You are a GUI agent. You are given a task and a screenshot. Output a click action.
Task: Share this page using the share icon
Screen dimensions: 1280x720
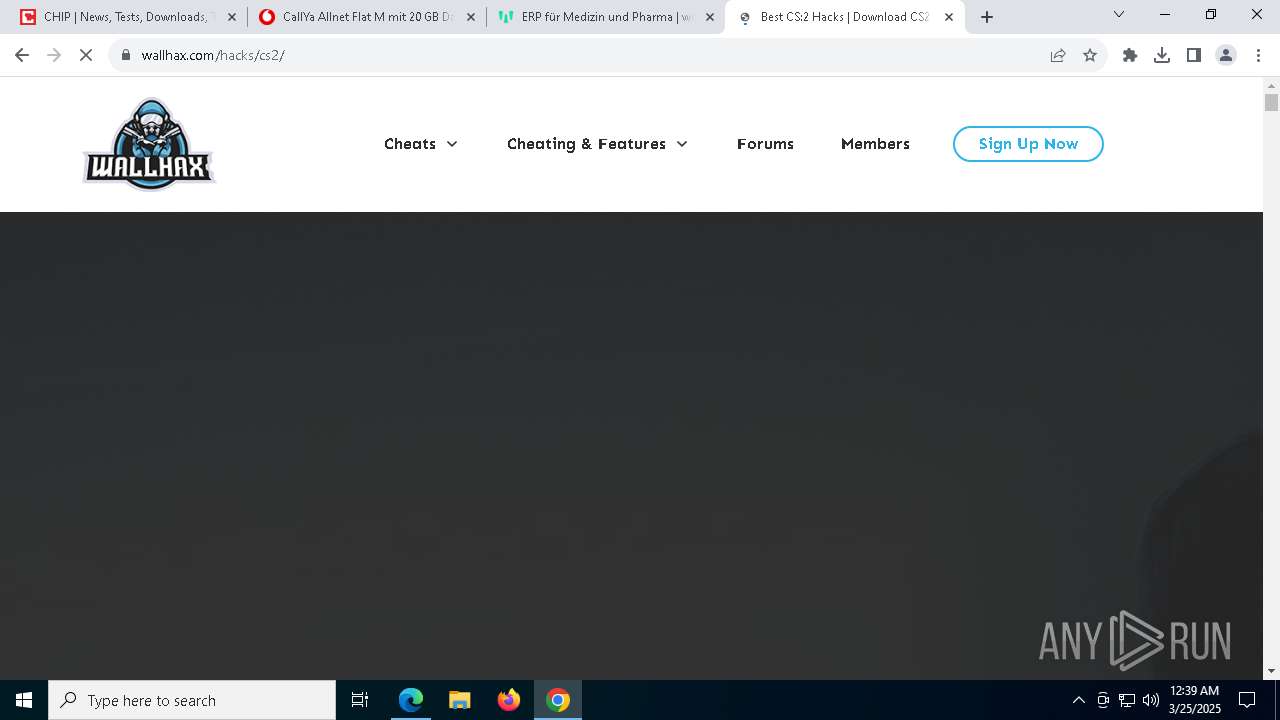click(x=1058, y=55)
